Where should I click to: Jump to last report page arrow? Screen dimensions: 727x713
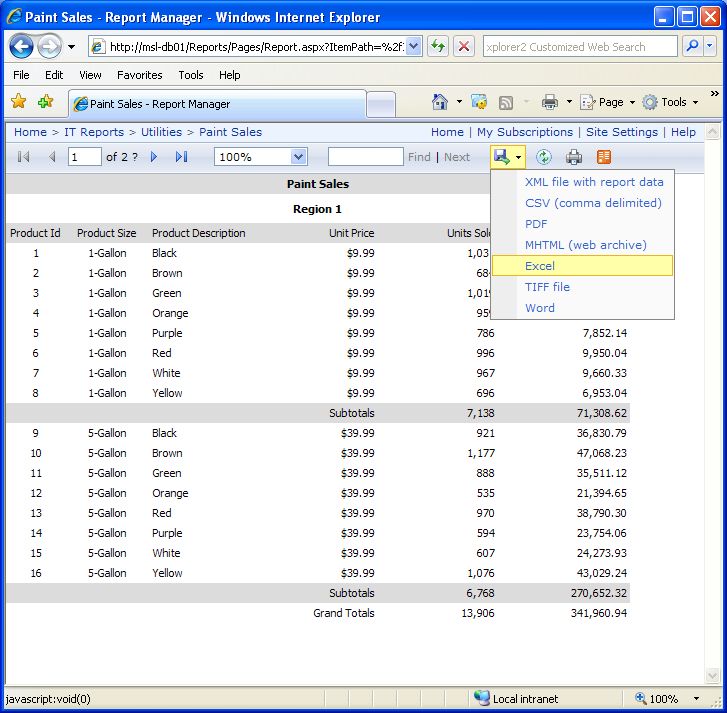181,157
